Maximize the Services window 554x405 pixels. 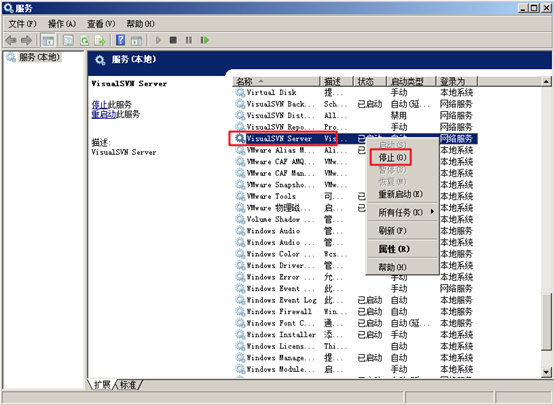click(535, 8)
